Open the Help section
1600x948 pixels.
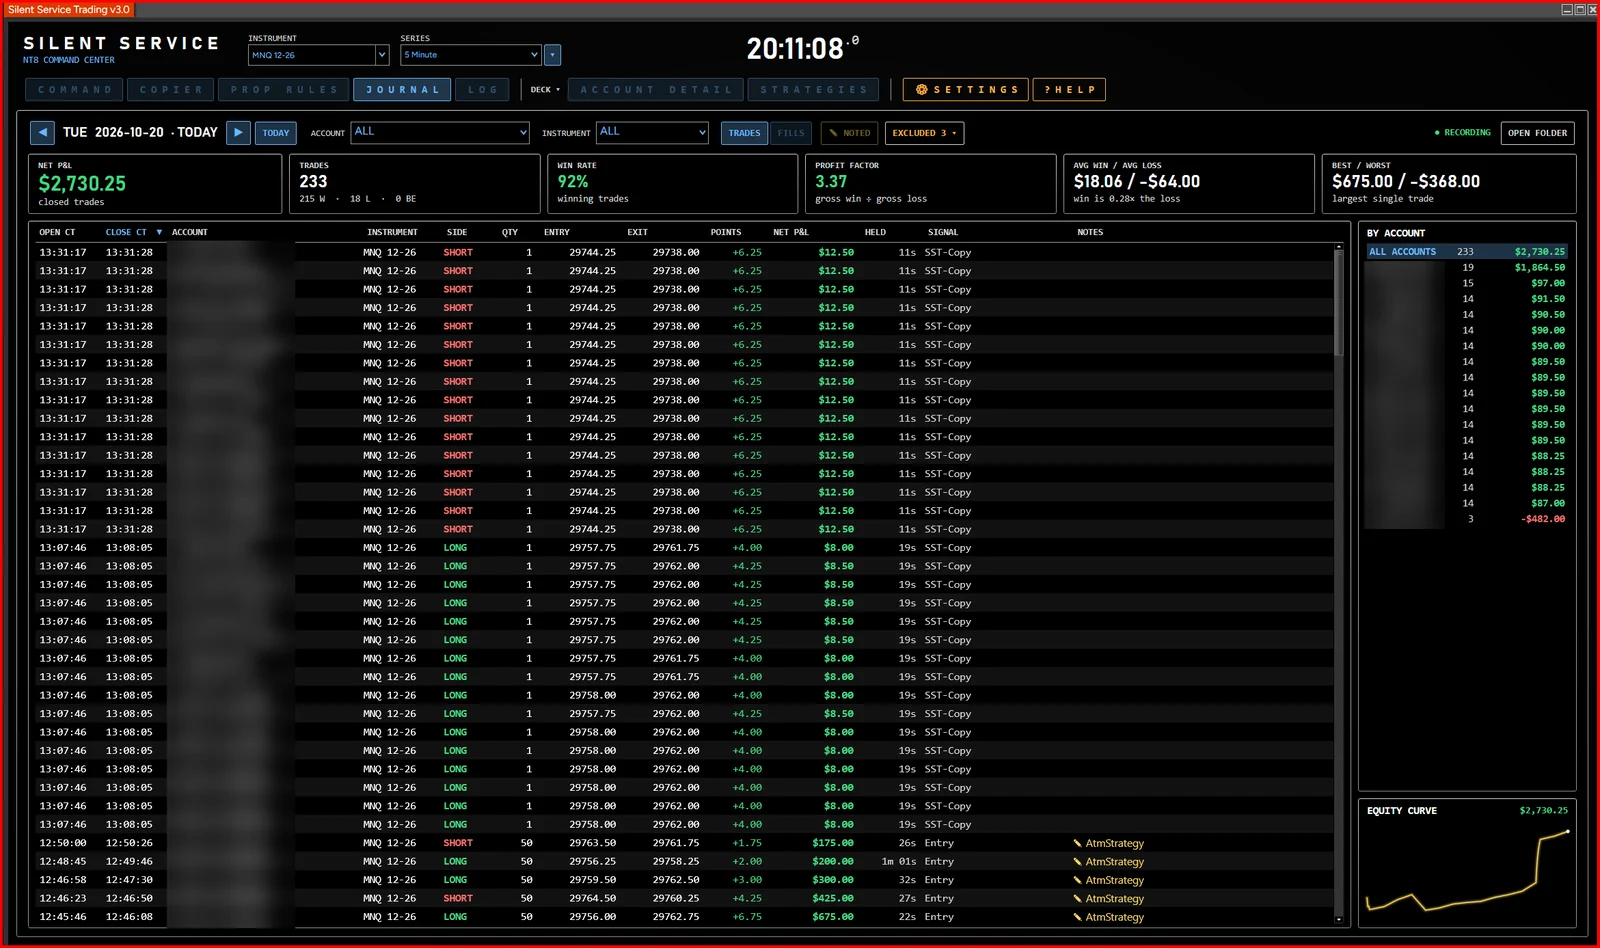(1069, 90)
